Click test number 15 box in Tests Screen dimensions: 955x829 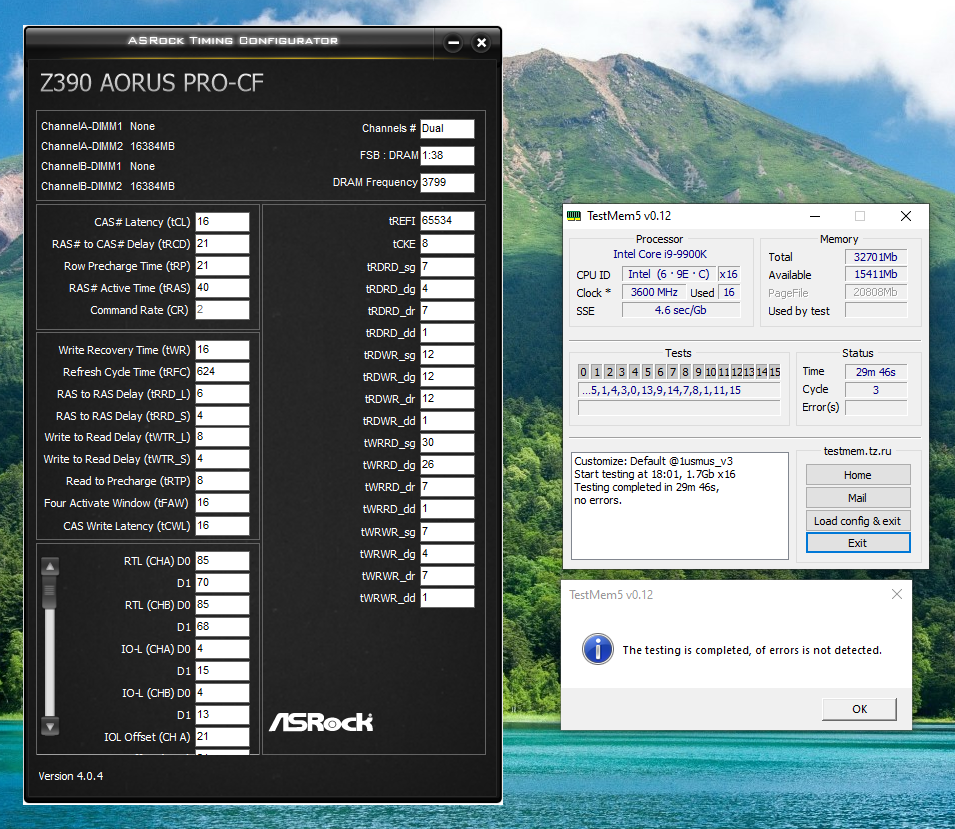click(x=775, y=372)
